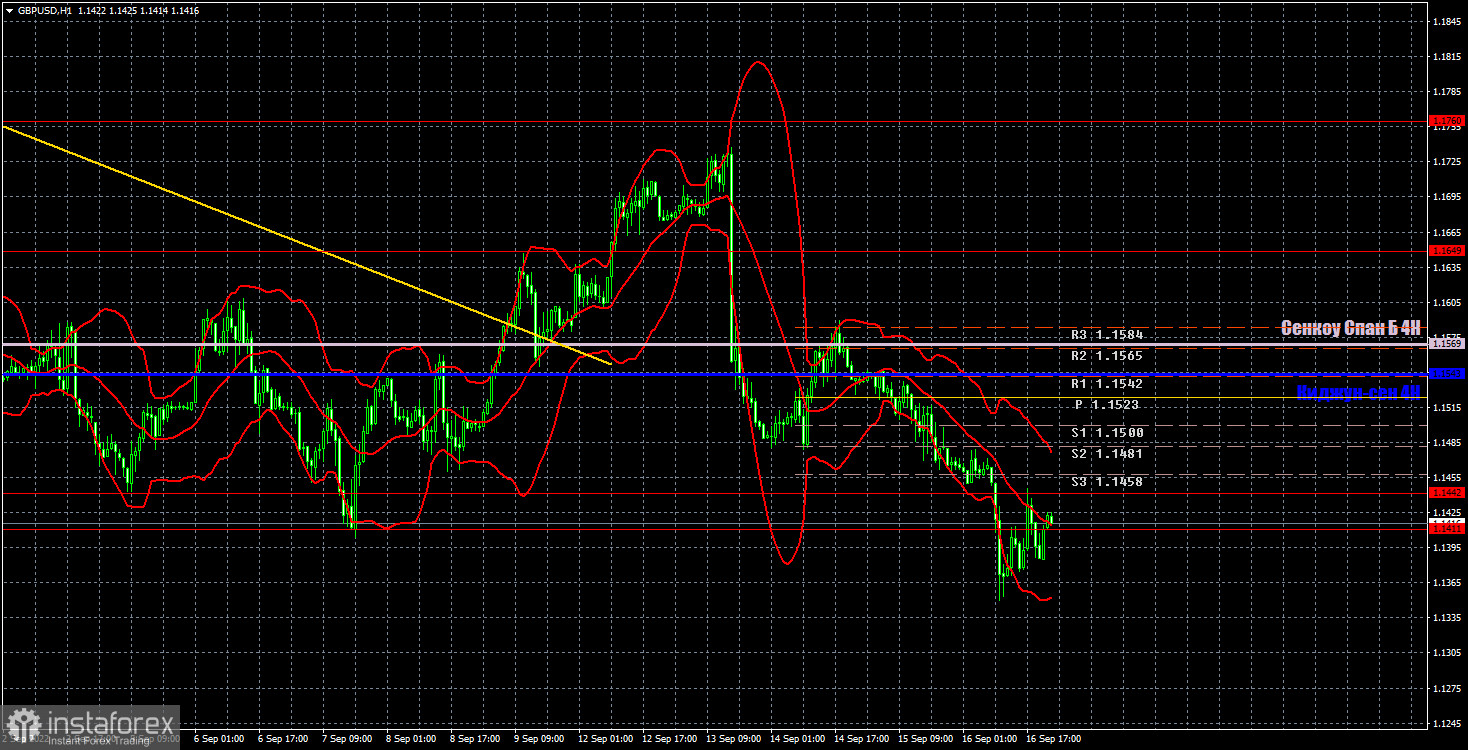Click the 1.1845 price axis label
This screenshot has height=750, width=1468.
point(1447,22)
